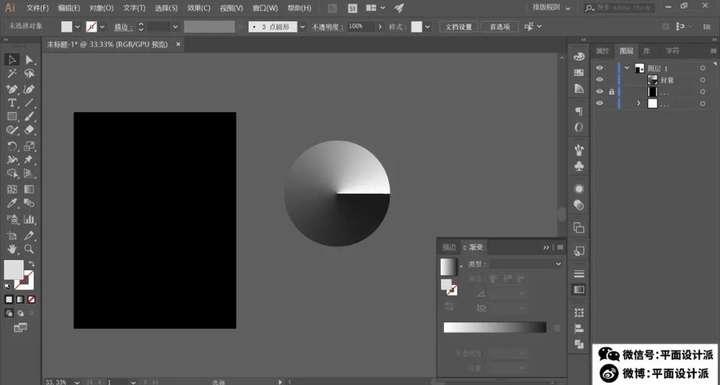The width and height of the screenshot is (720, 385).
Task: Click the 文档设置 button
Action: pyautogui.click(x=459, y=27)
